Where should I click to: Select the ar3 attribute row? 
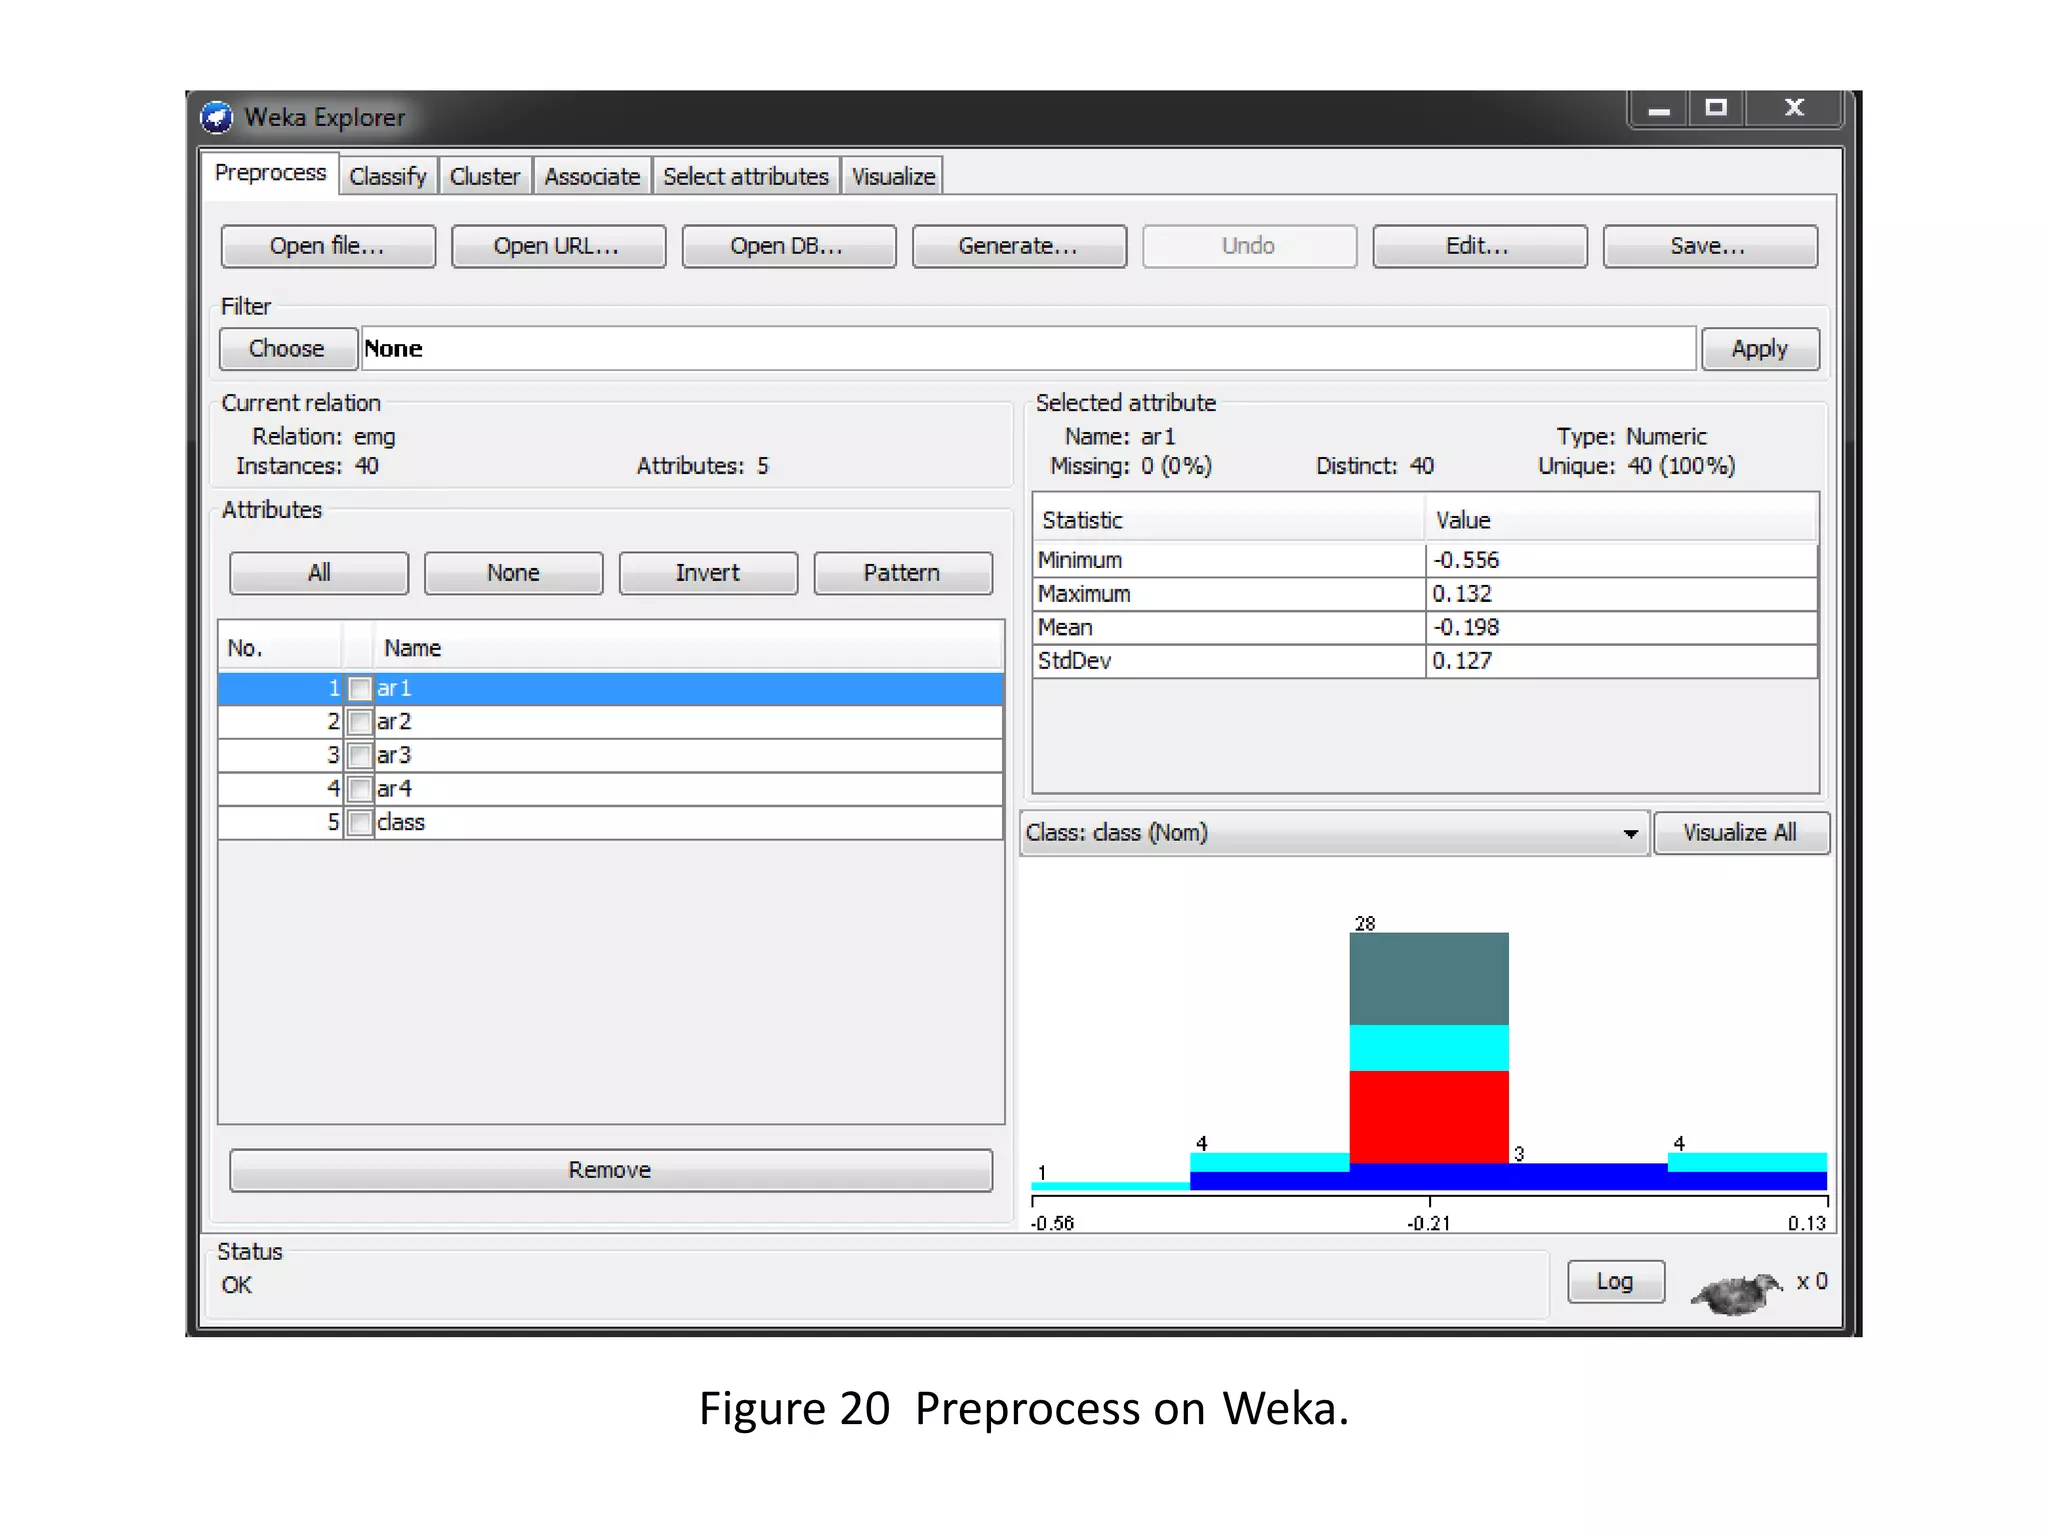click(610, 756)
